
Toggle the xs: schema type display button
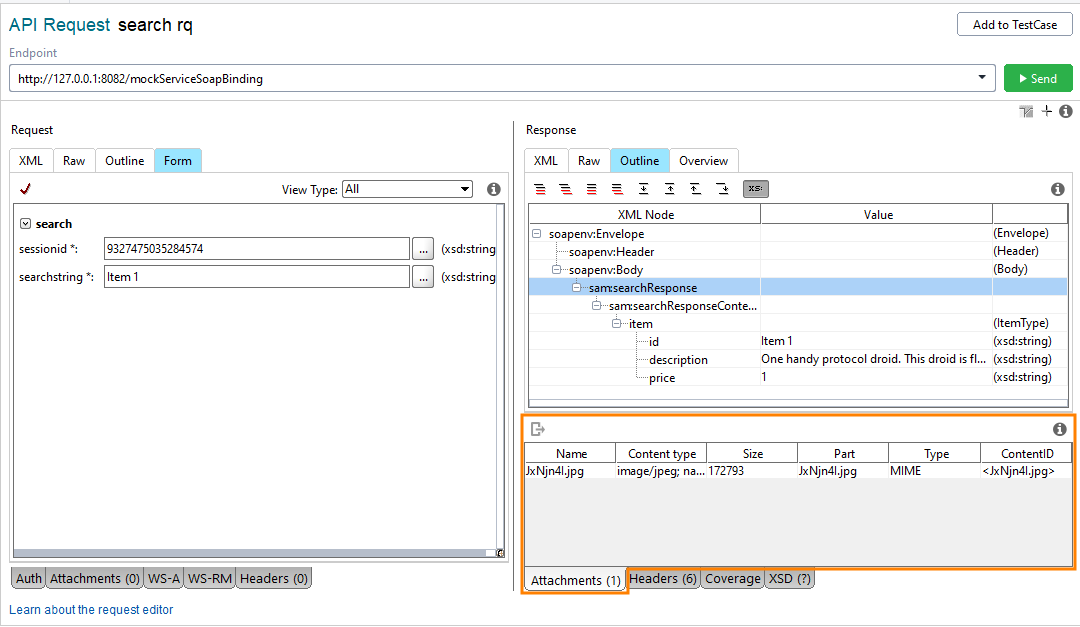(756, 188)
